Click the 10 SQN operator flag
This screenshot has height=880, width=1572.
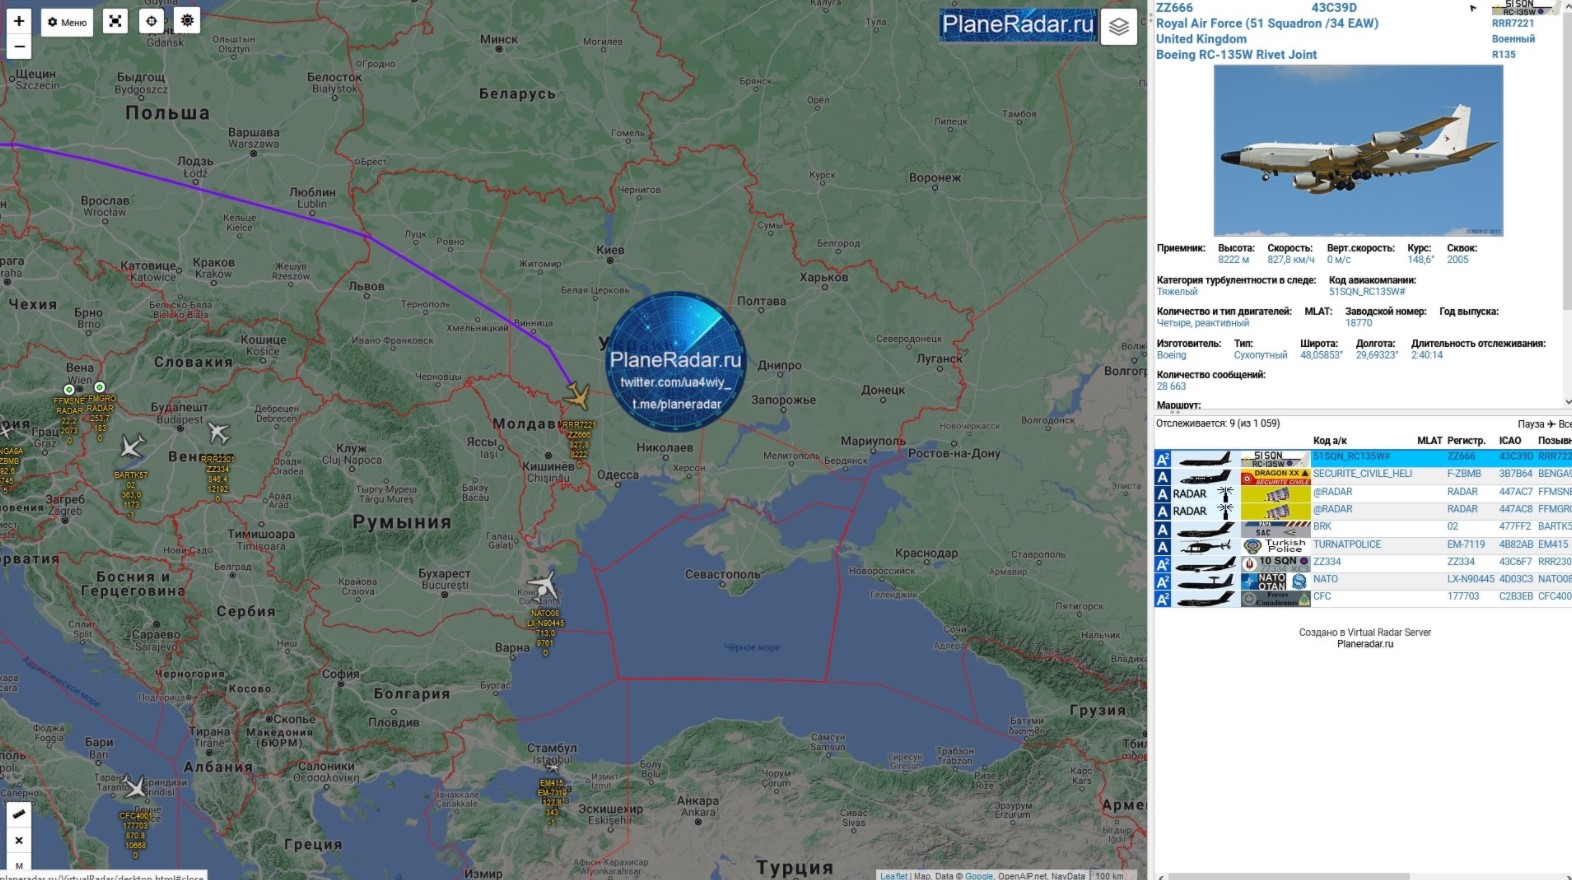pos(1275,563)
